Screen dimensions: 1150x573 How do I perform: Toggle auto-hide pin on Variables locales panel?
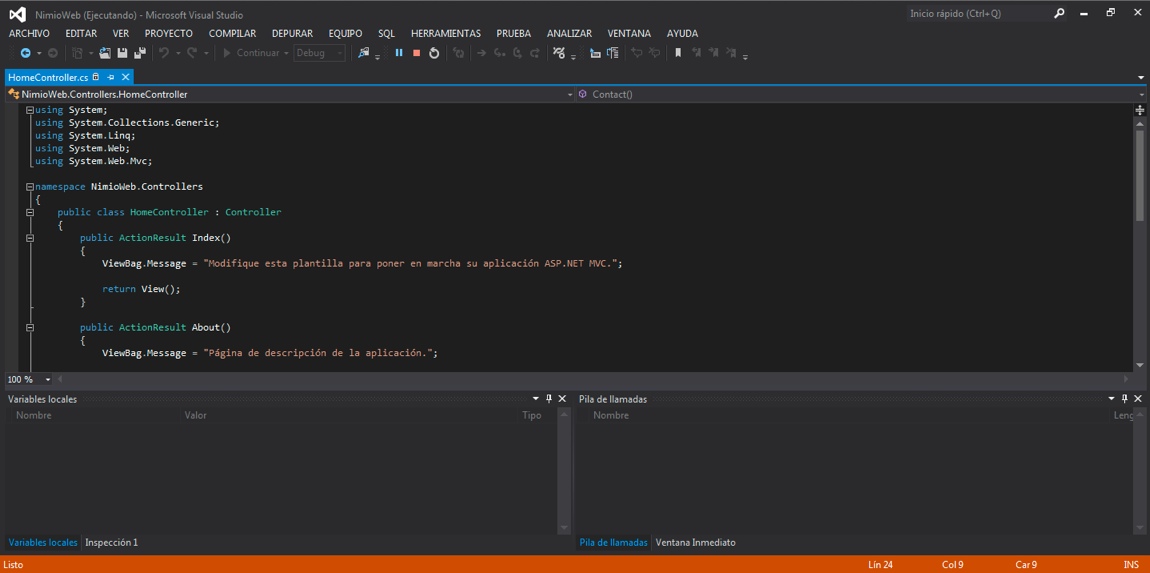tap(549, 399)
